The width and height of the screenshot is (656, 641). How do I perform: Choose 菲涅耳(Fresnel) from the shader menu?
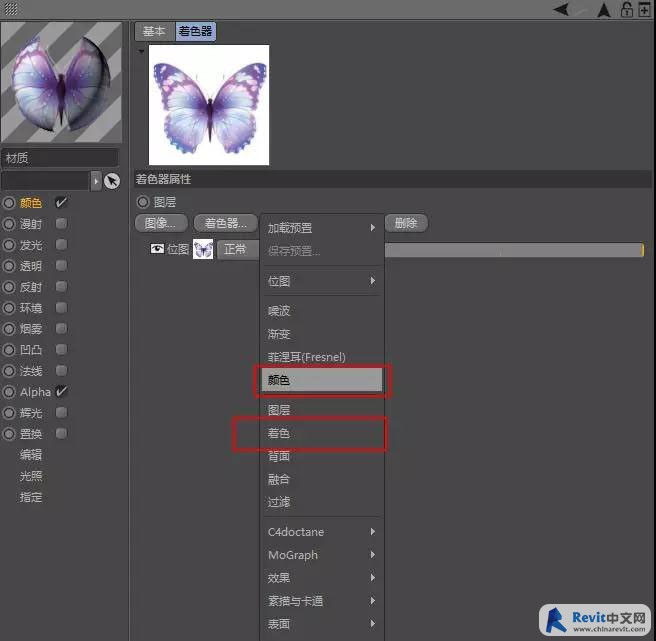(x=321, y=357)
